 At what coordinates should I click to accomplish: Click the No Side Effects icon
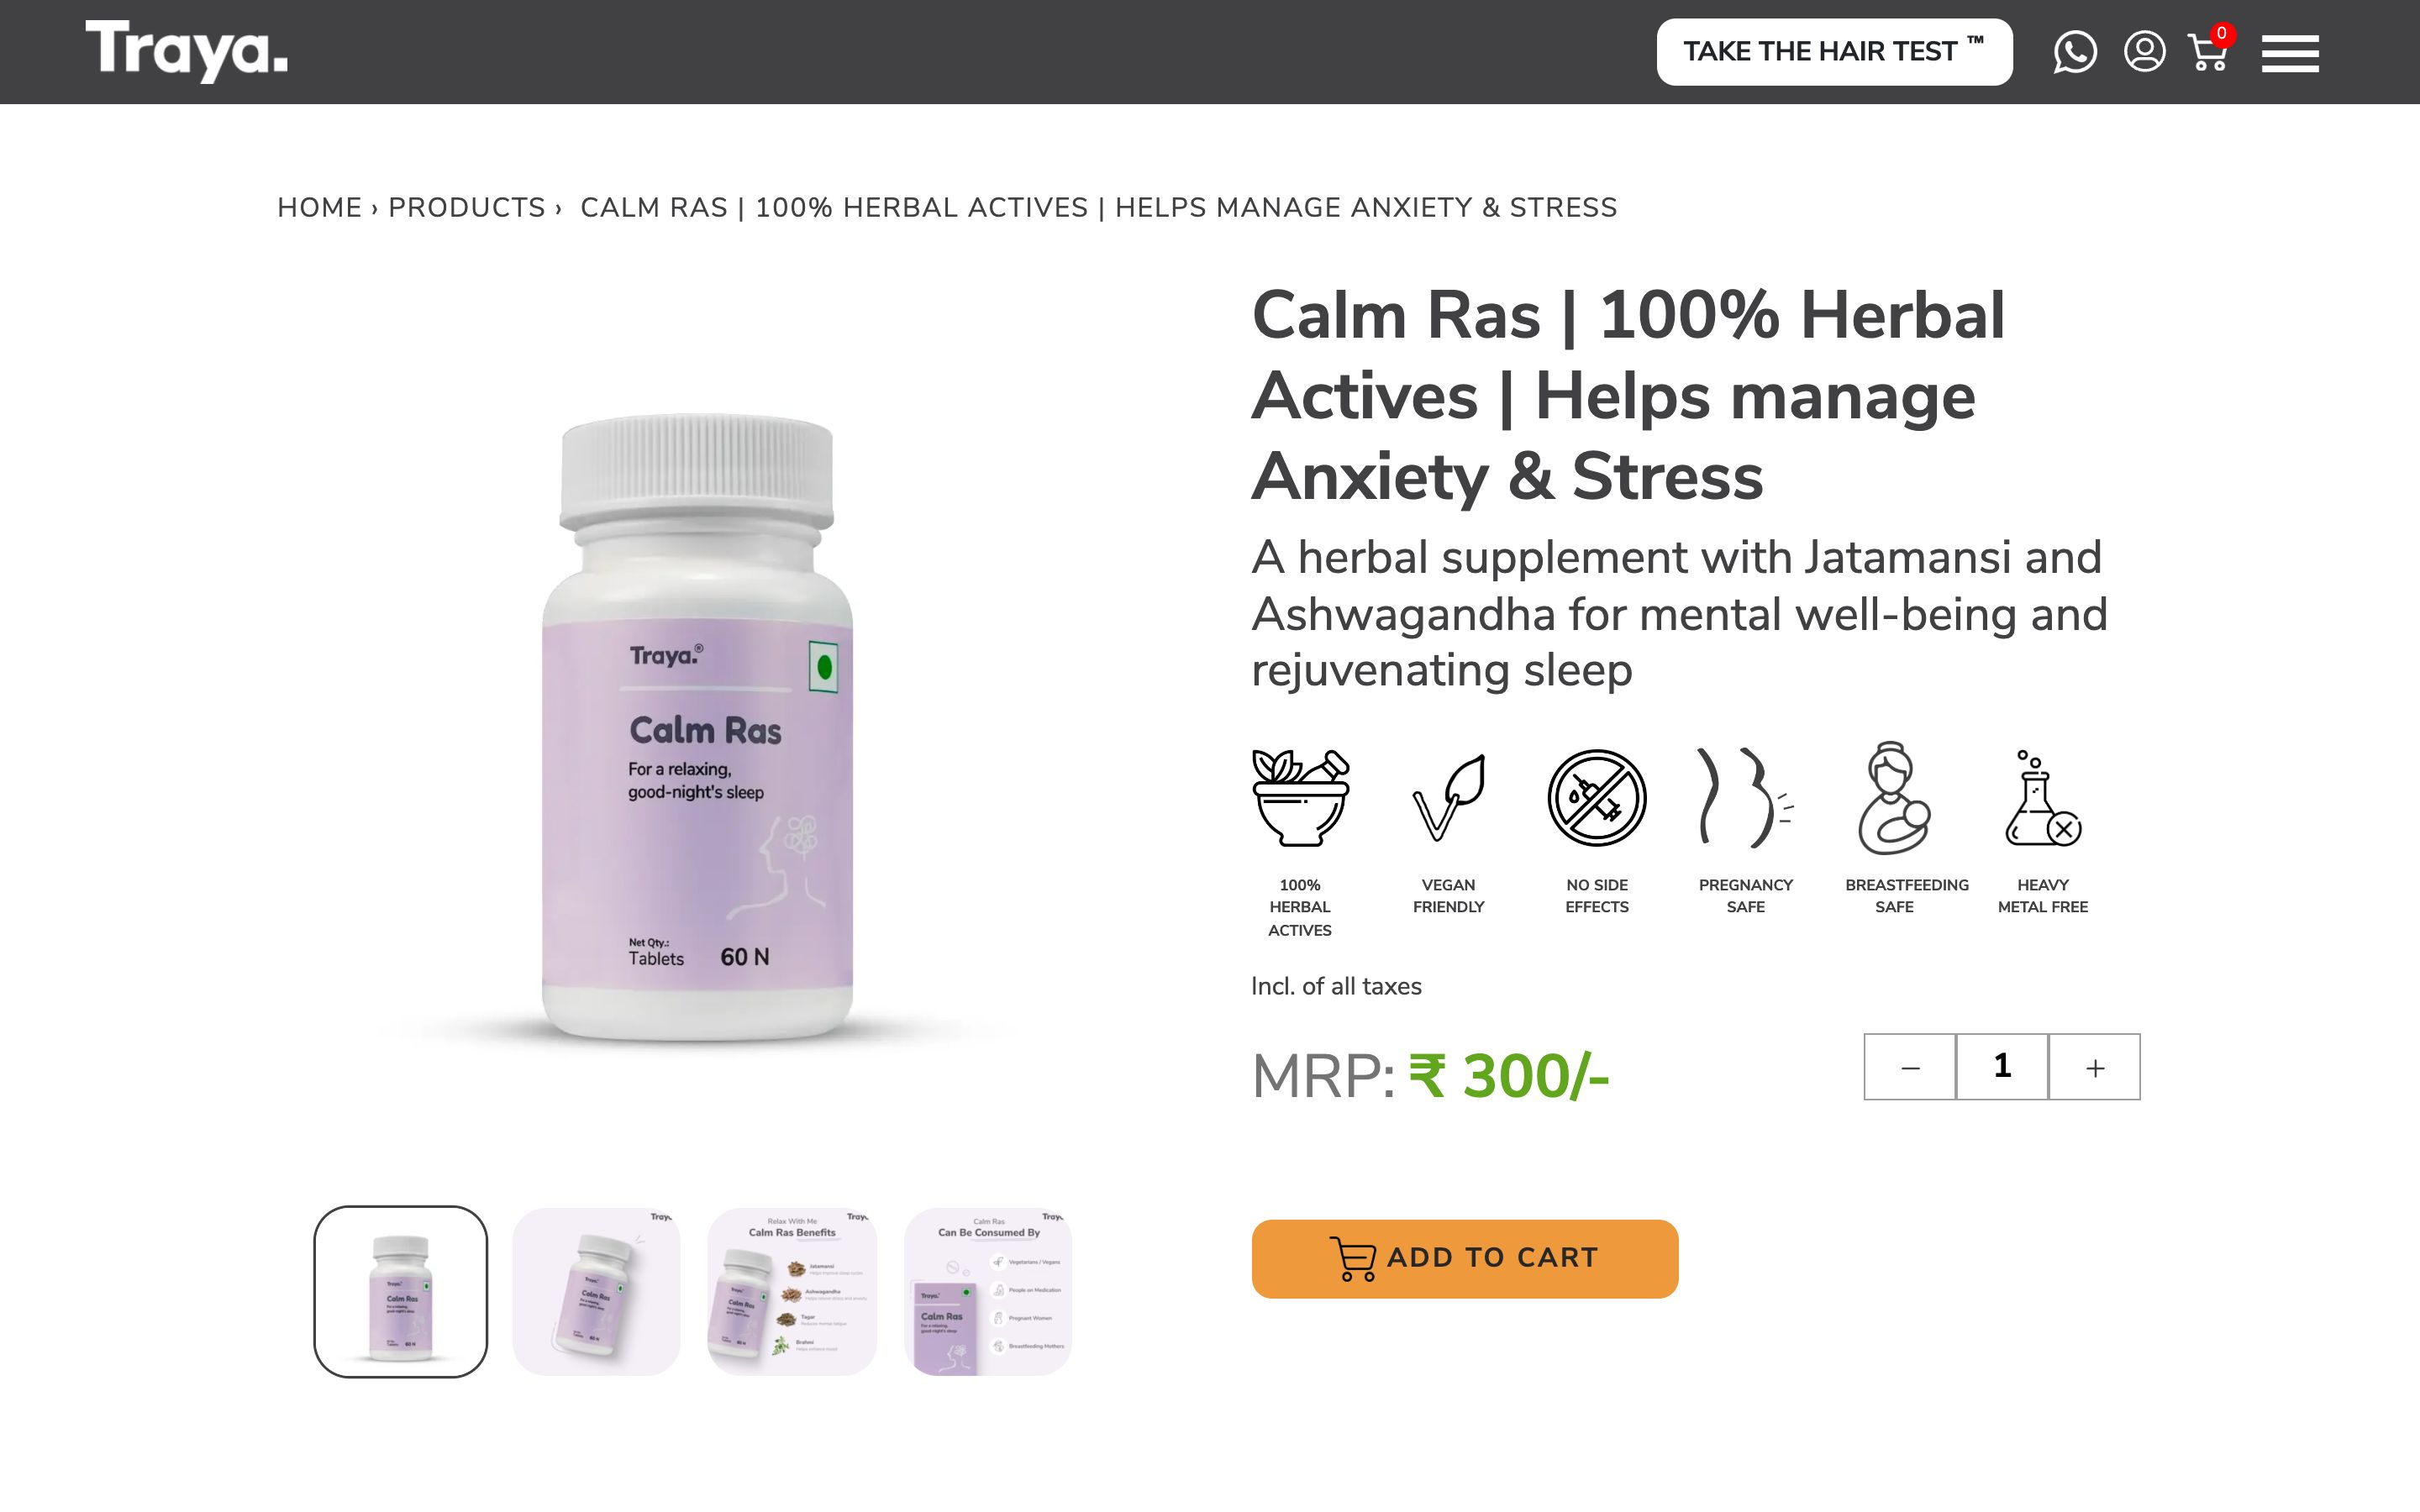coord(1597,797)
